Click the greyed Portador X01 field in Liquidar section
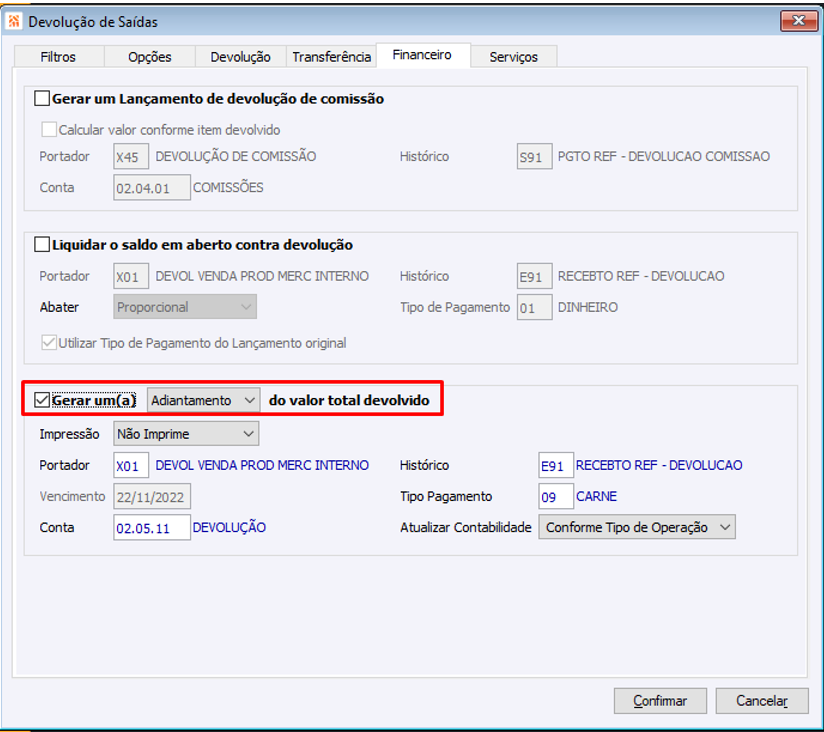The height and width of the screenshot is (732, 824). 131,276
